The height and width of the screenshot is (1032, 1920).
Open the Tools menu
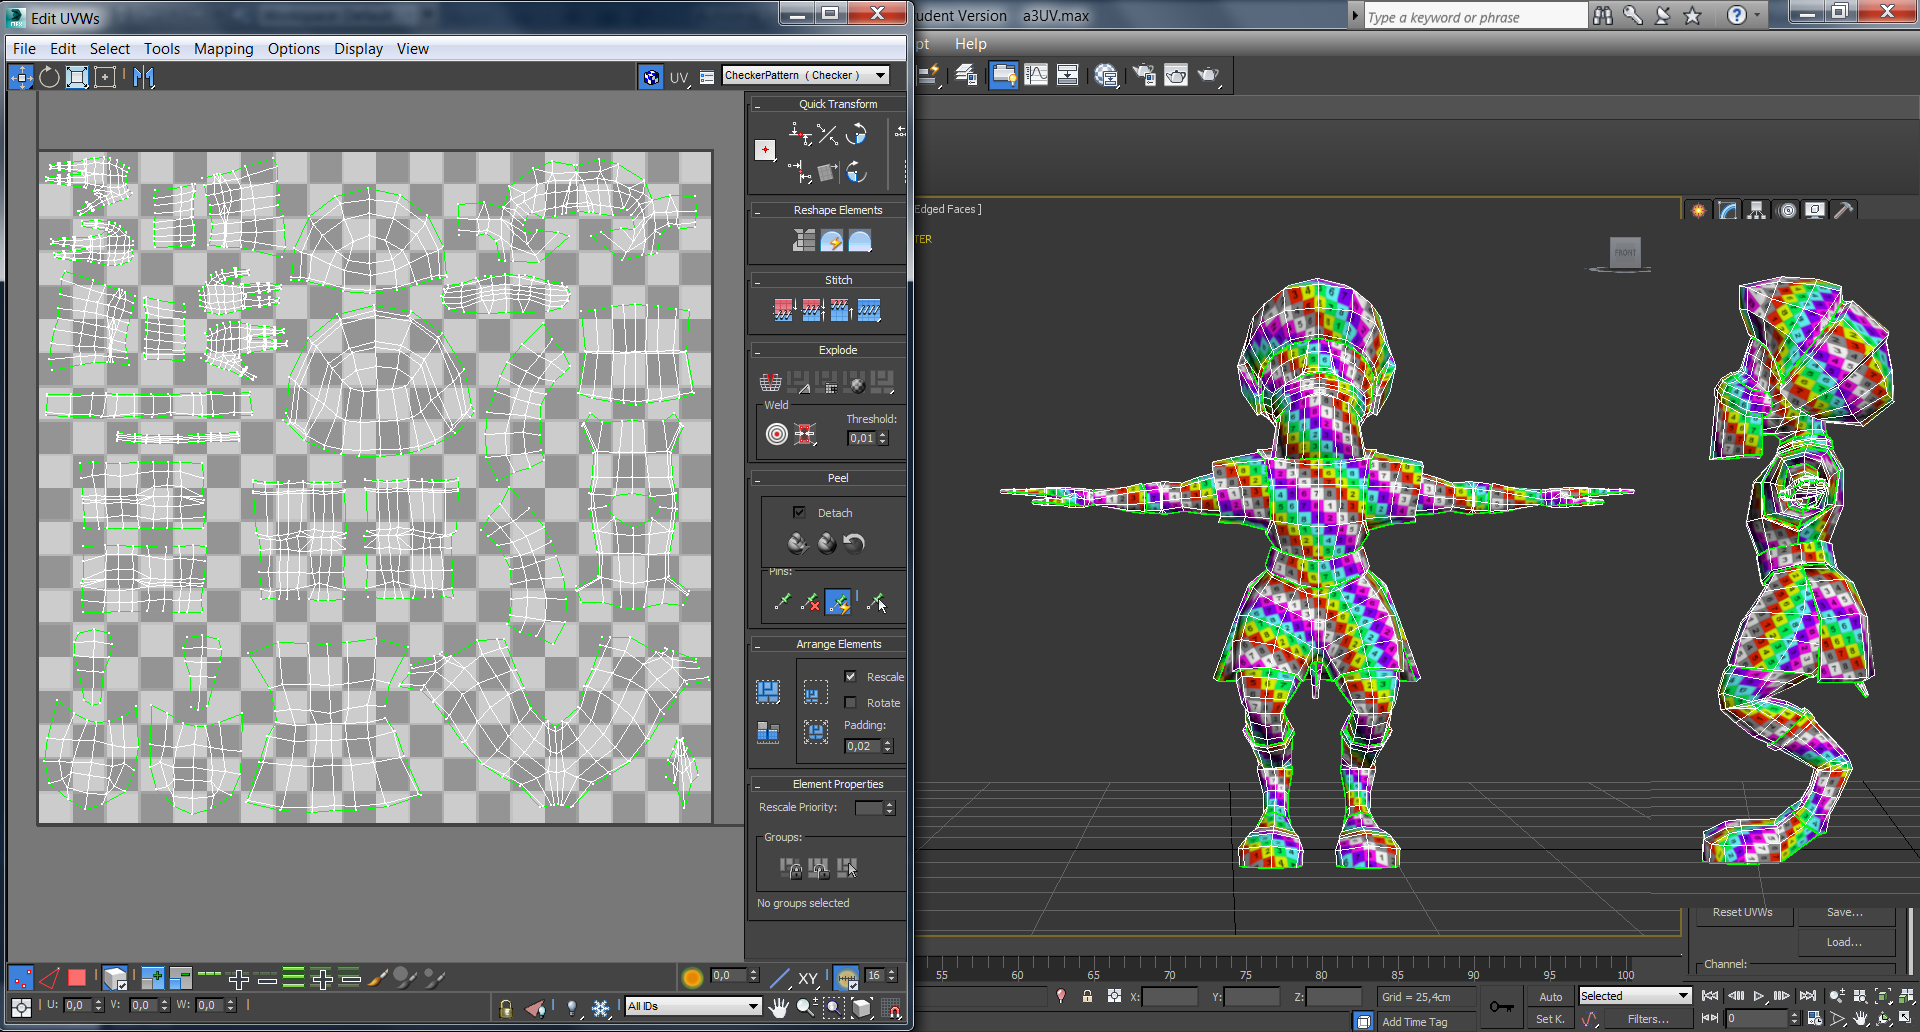(x=161, y=48)
